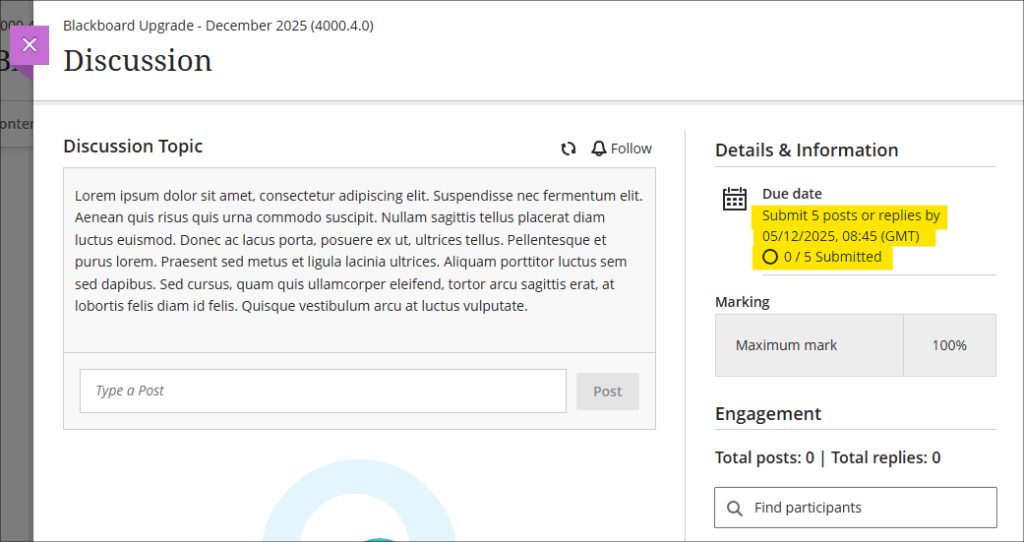Click the Lorem ipsum topic description text
Image resolution: width=1024 pixels, height=542 pixels.
click(x=358, y=251)
